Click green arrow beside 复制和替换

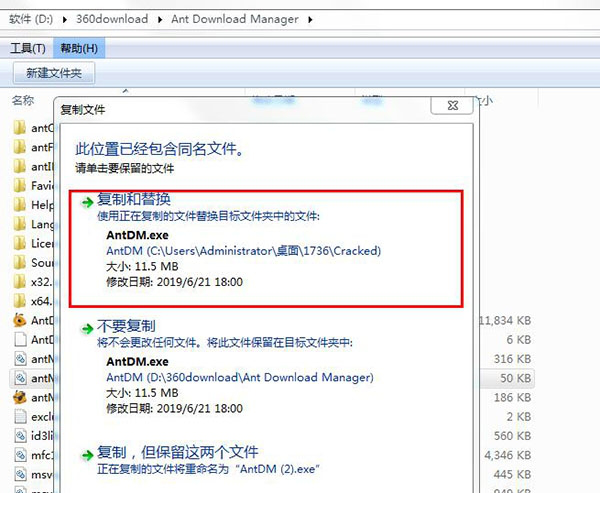(87, 202)
